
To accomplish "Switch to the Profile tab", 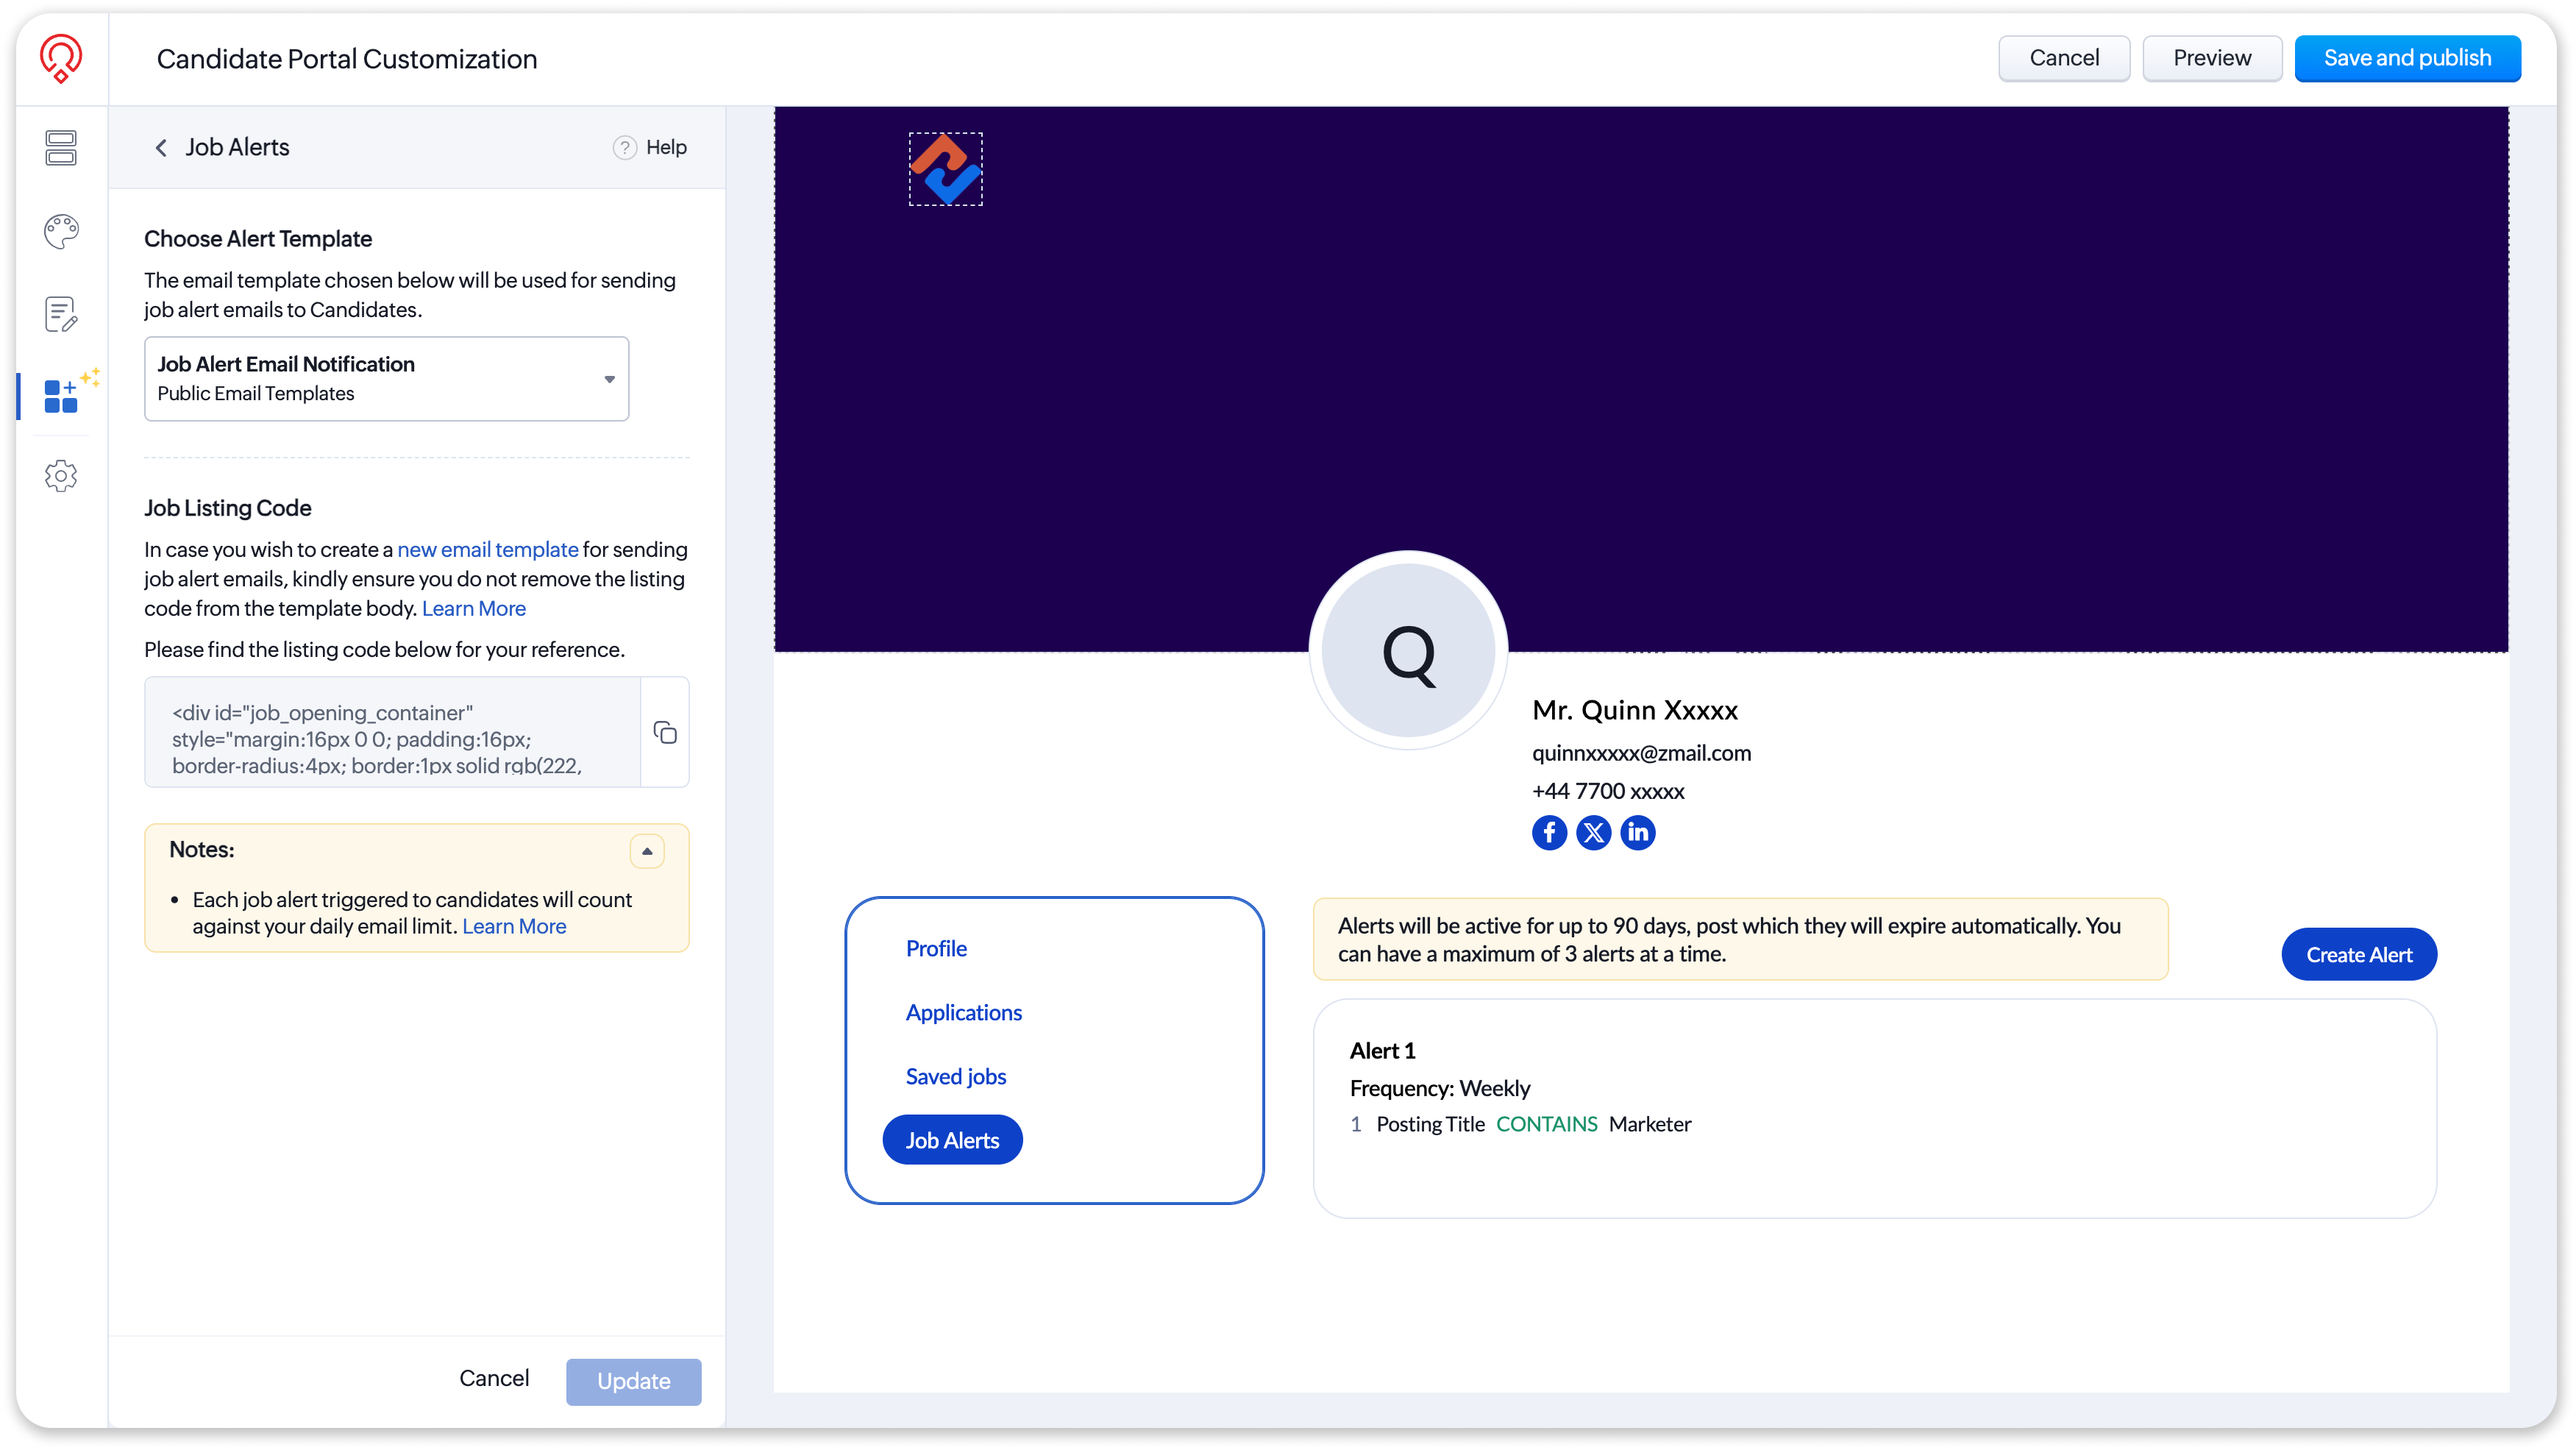I will [x=936, y=948].
